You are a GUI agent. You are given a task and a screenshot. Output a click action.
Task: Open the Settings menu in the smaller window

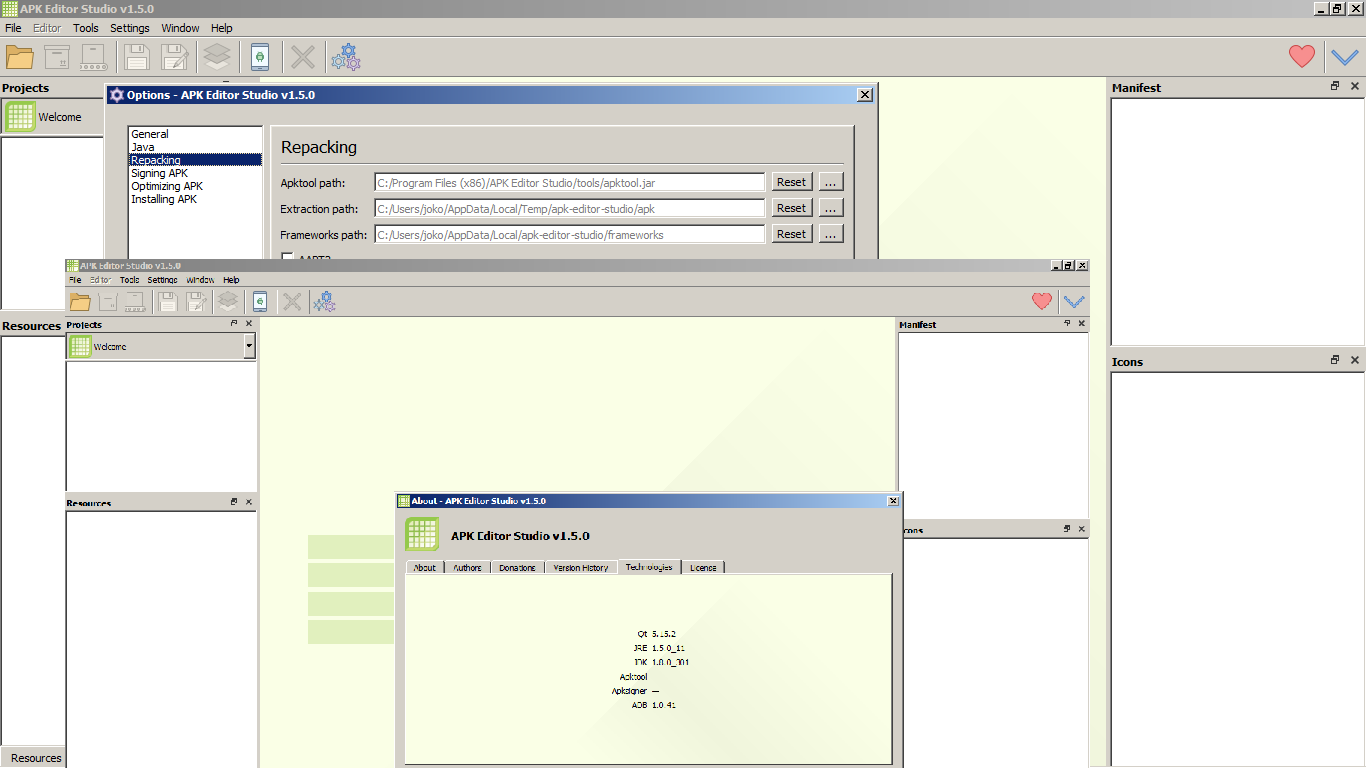(x=163, y=280)
